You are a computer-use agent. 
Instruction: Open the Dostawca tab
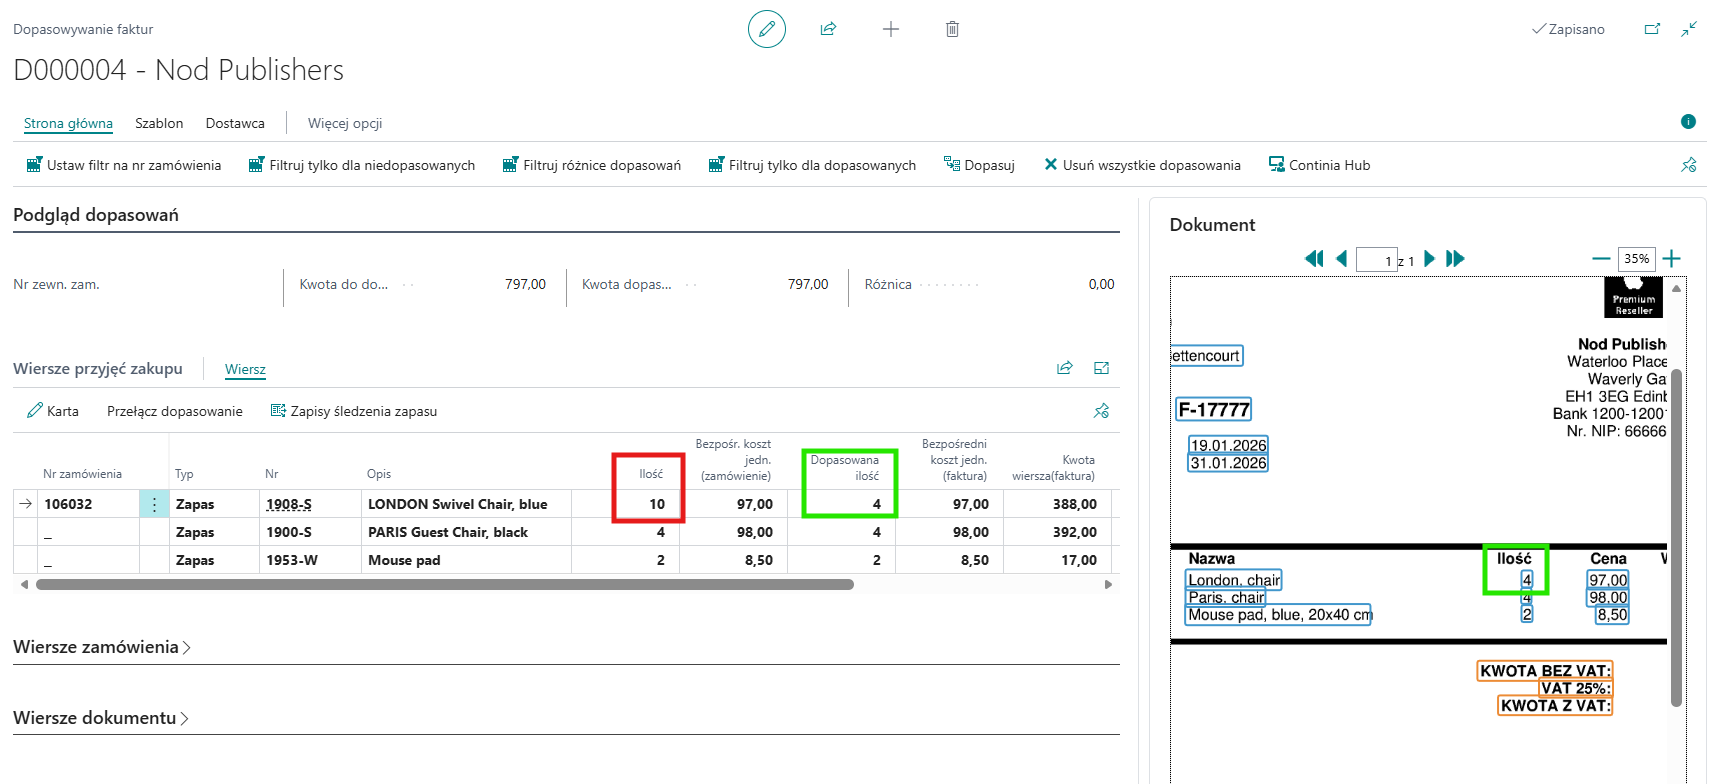click(235, 123)
